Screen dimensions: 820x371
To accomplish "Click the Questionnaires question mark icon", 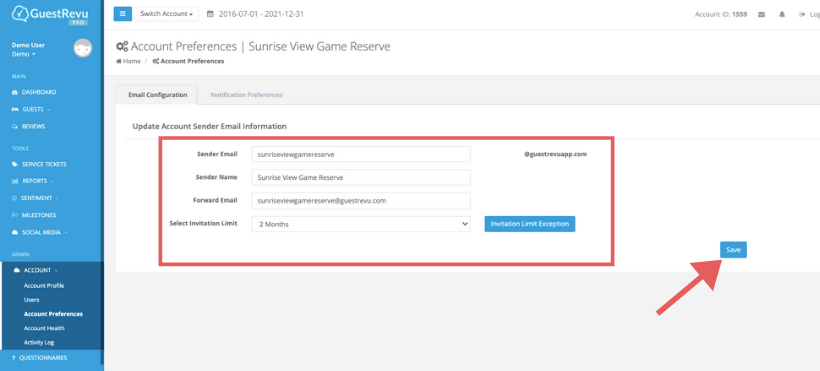I will point(14,358).
